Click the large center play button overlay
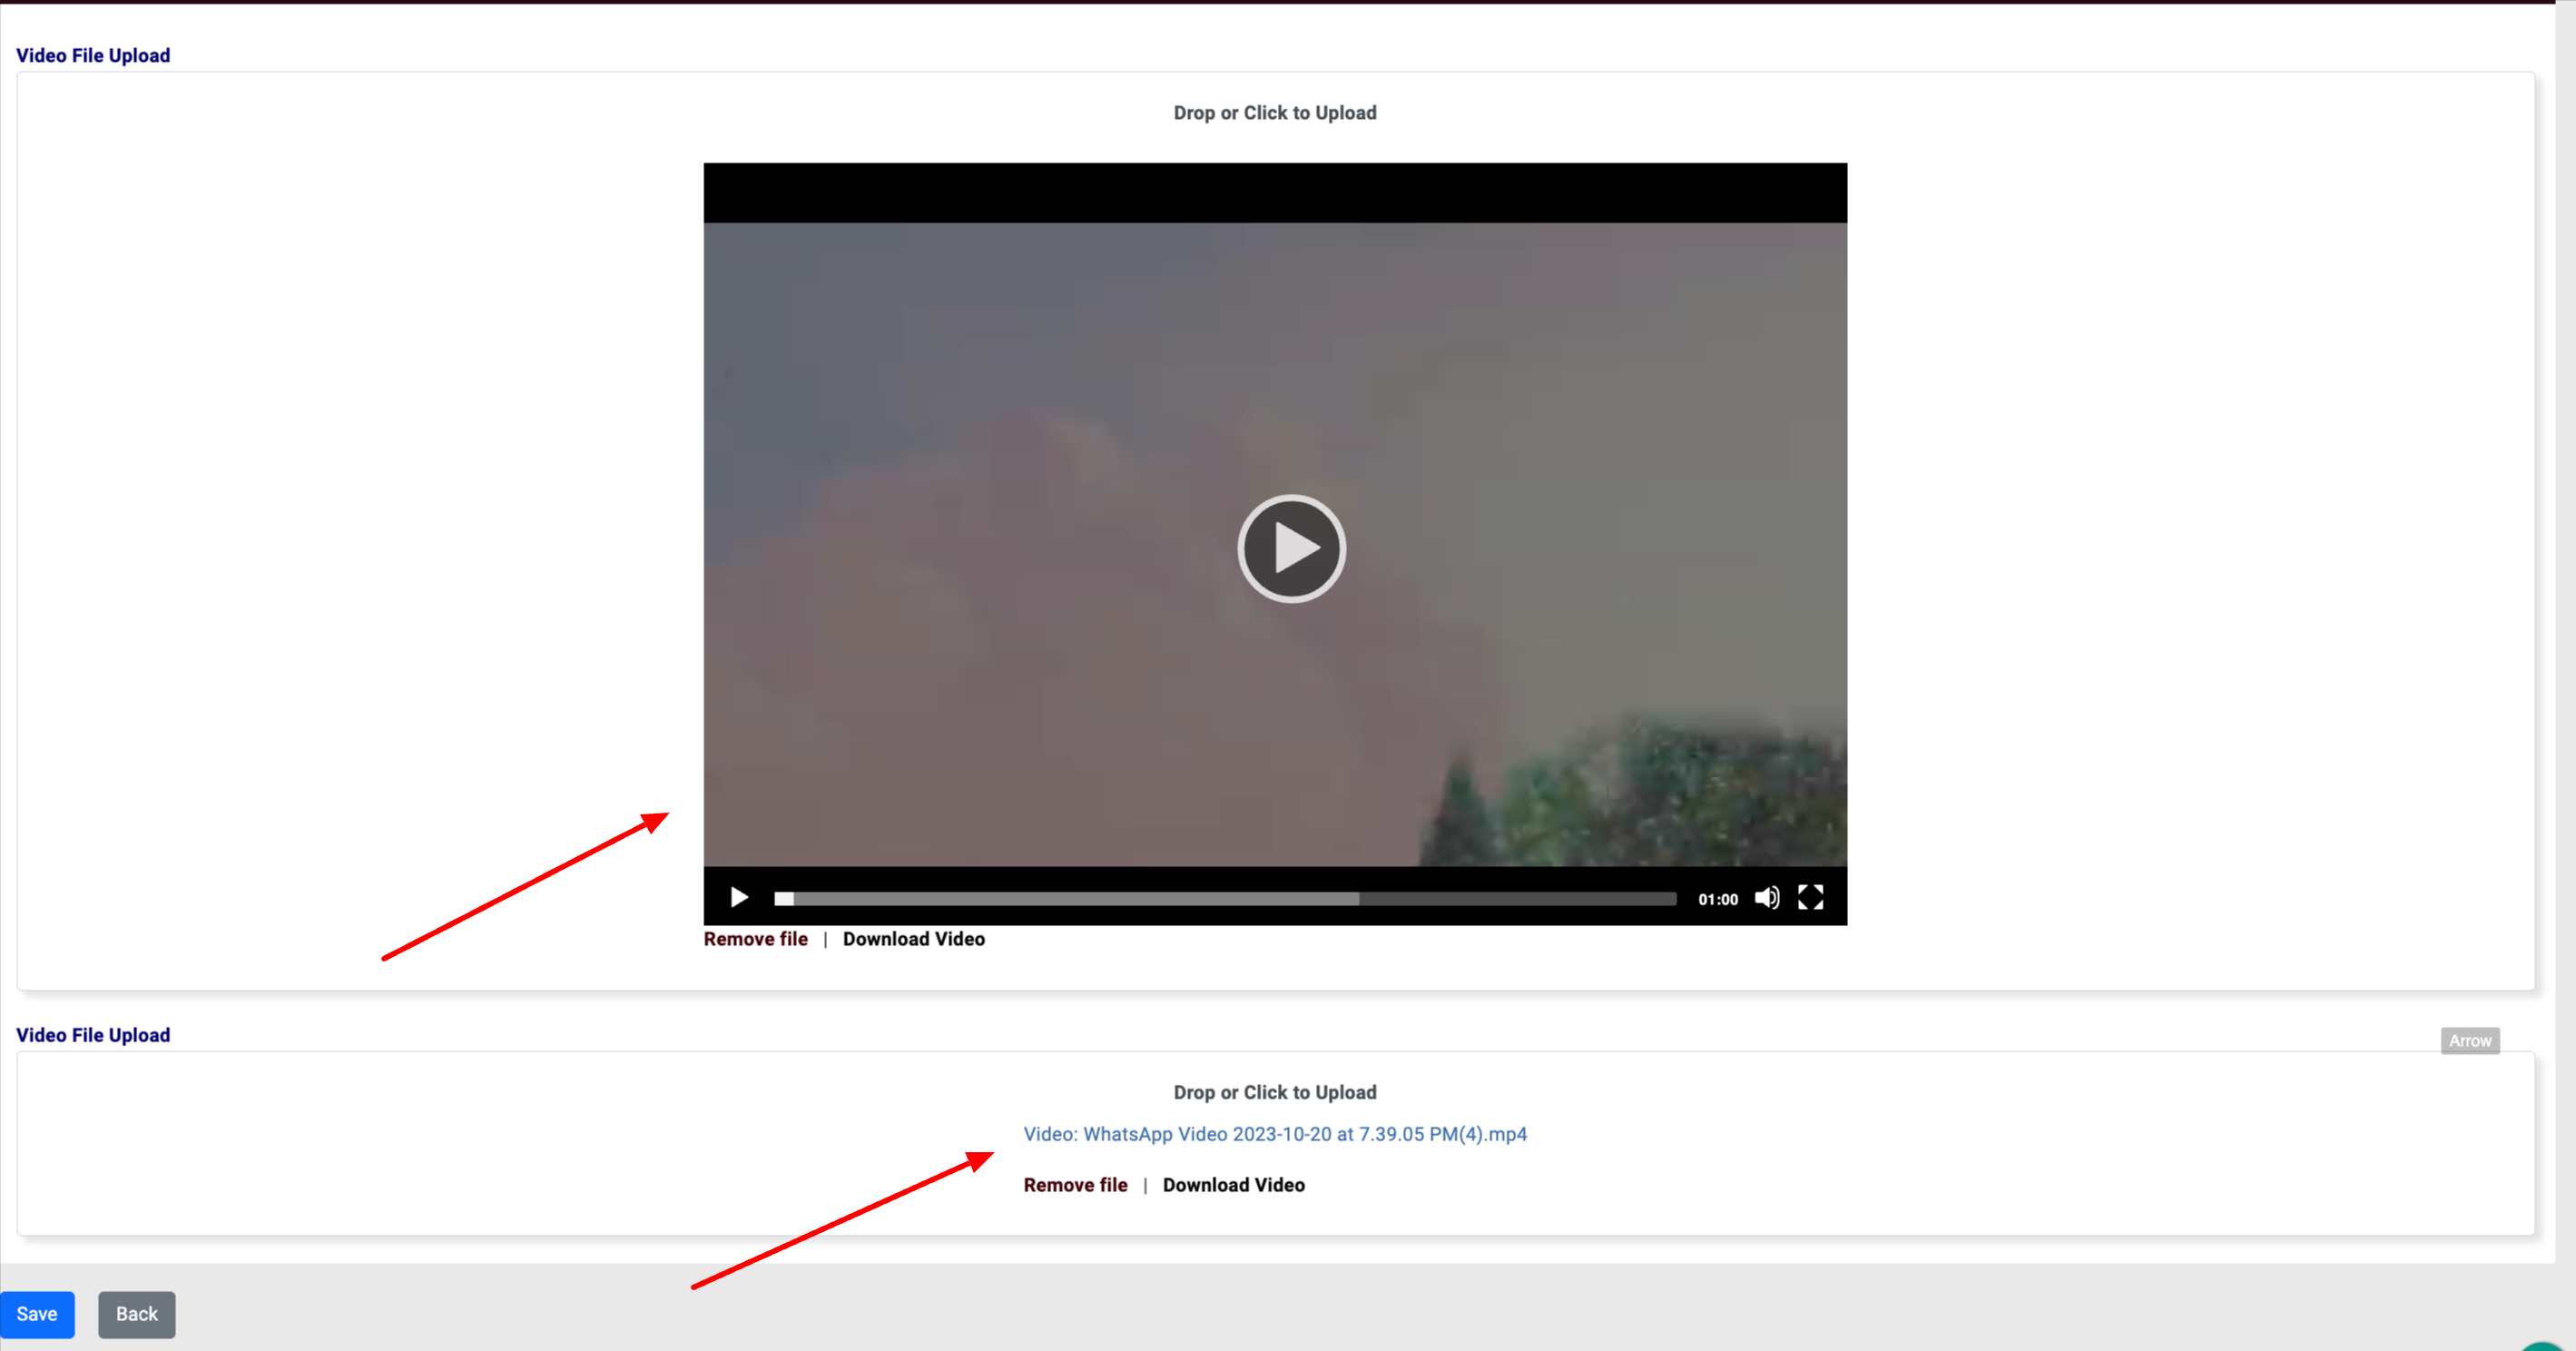Viewport: 2576px width, 1351px height. click(x=1291, y=548)
